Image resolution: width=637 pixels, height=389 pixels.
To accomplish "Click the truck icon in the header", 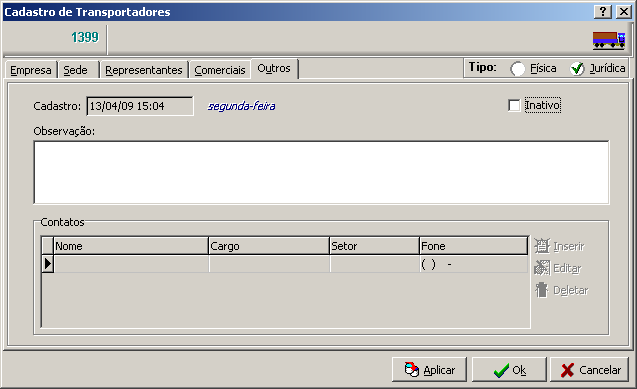I will tap(609, 40).
